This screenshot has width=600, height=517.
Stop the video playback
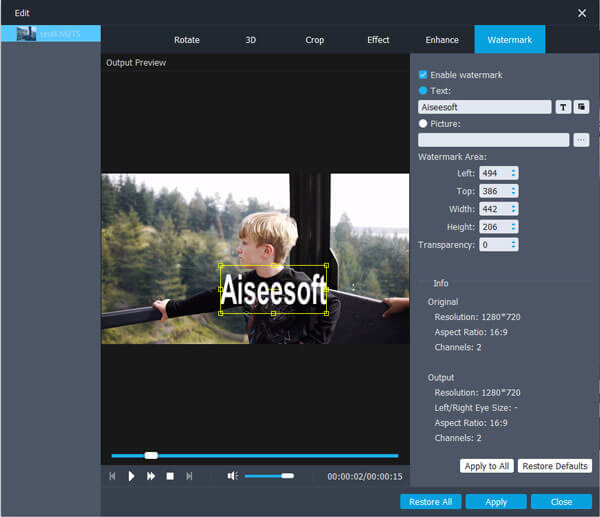[170, 476]
